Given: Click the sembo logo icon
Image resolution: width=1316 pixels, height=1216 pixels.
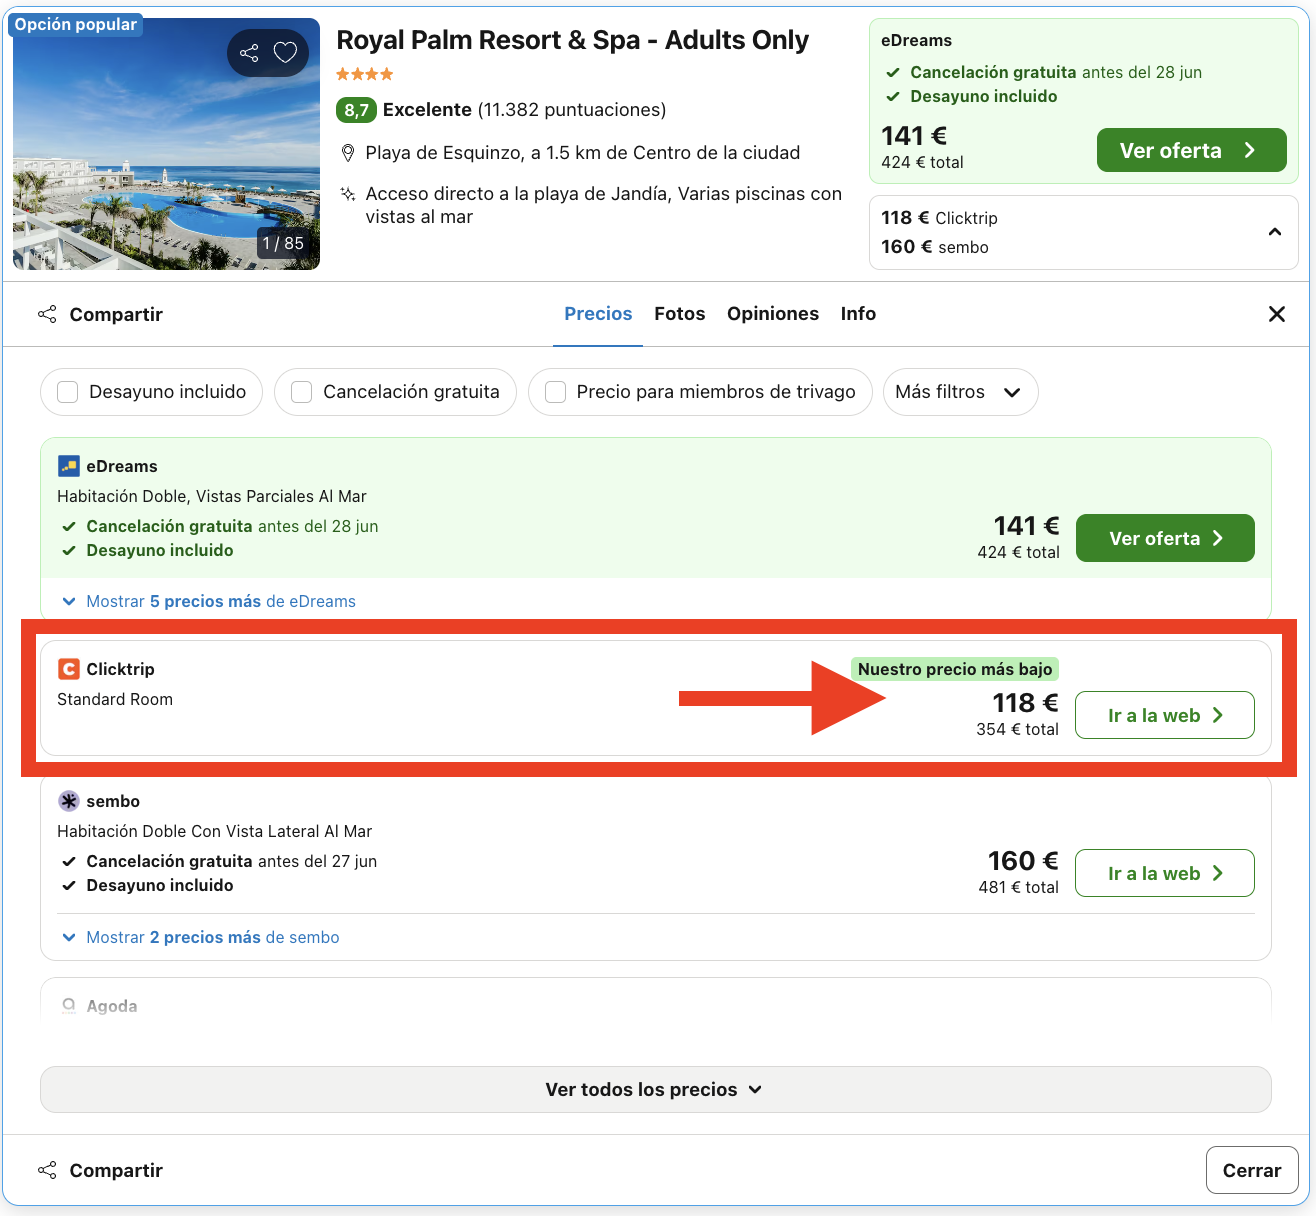Looking at the screenshot, I should (x=69, y=801).
